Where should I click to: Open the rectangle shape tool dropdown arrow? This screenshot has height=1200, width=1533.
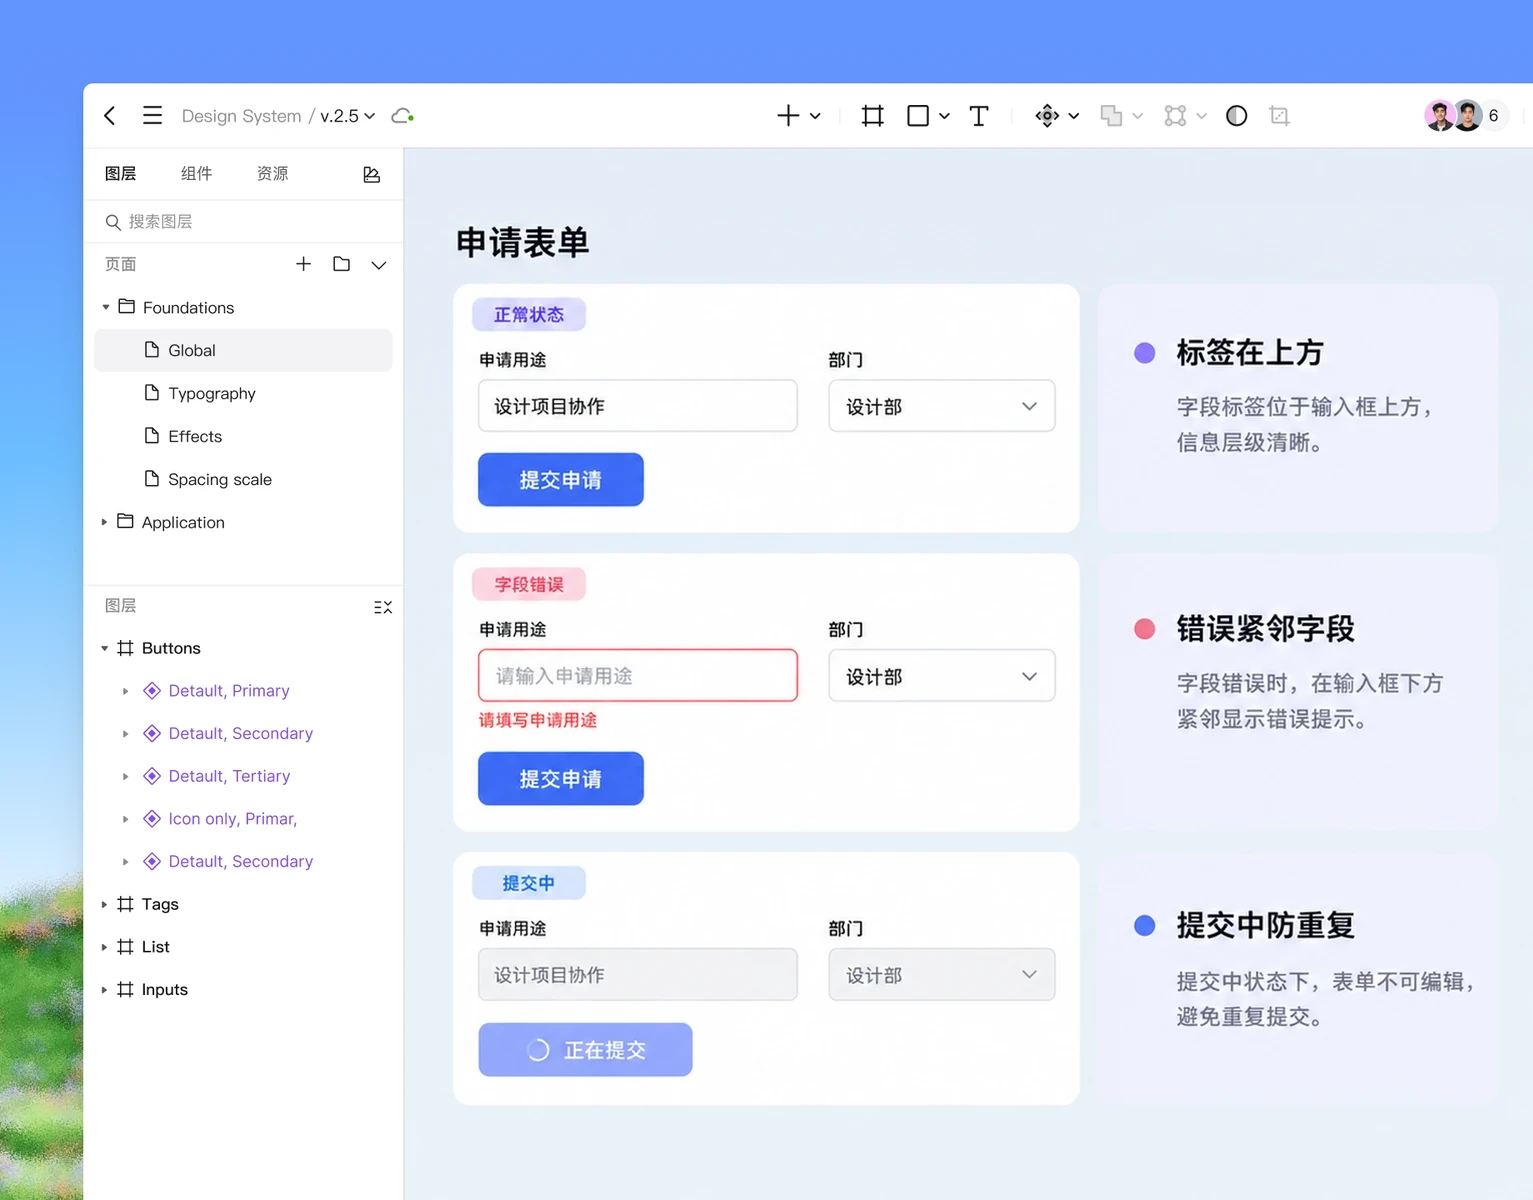[x=944, y=116]
